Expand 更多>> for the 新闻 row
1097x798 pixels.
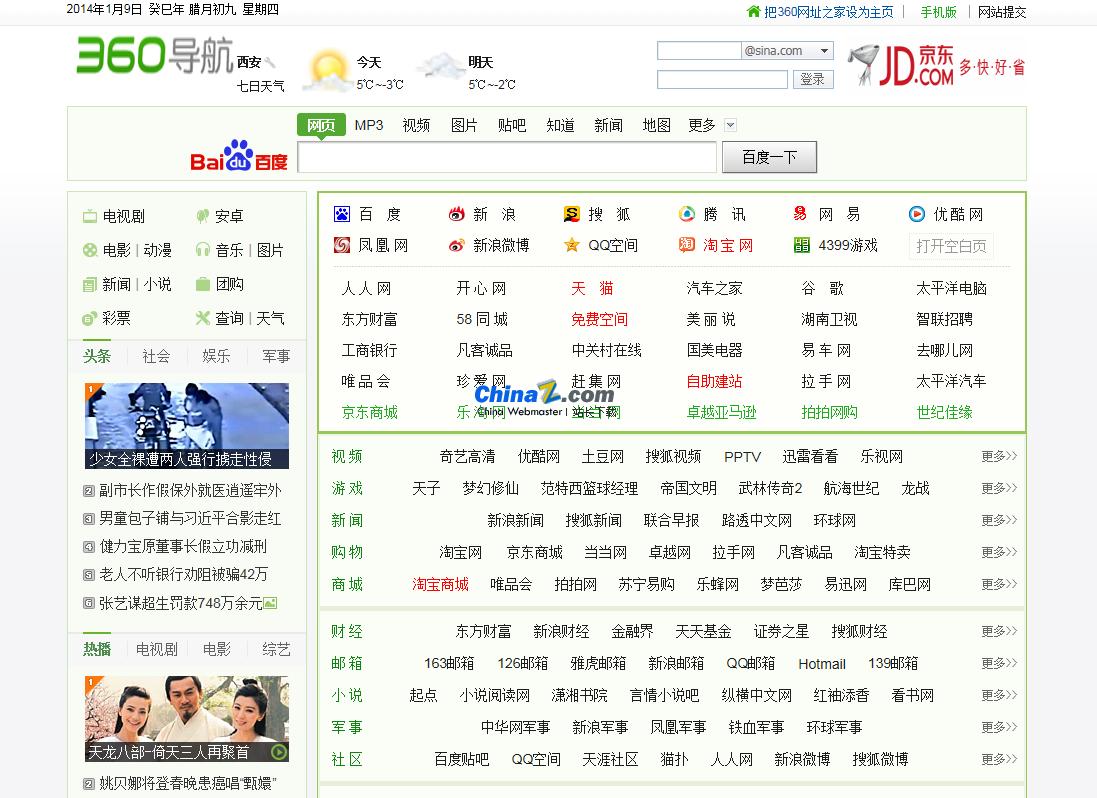tap(999, 520)
